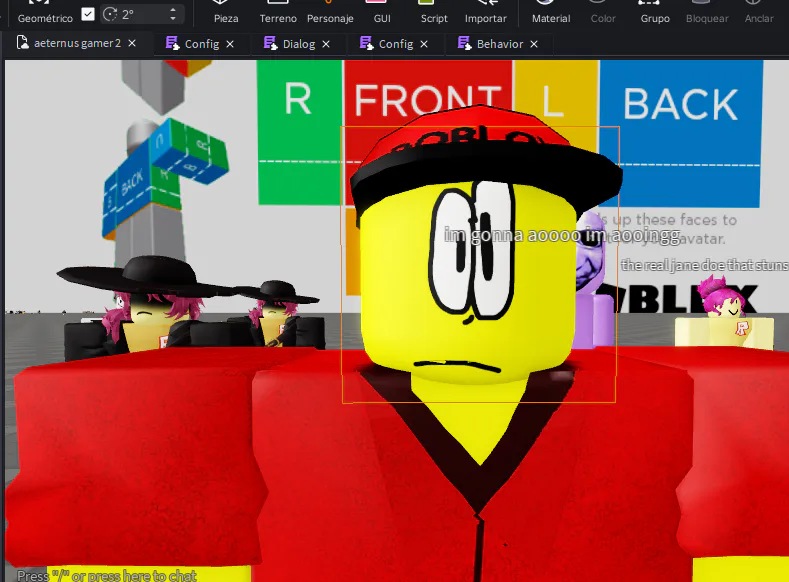Viewport: 789px width, 582px height.
Task: Click the 2° rotation increment field
Action: (x=142, y=14)
